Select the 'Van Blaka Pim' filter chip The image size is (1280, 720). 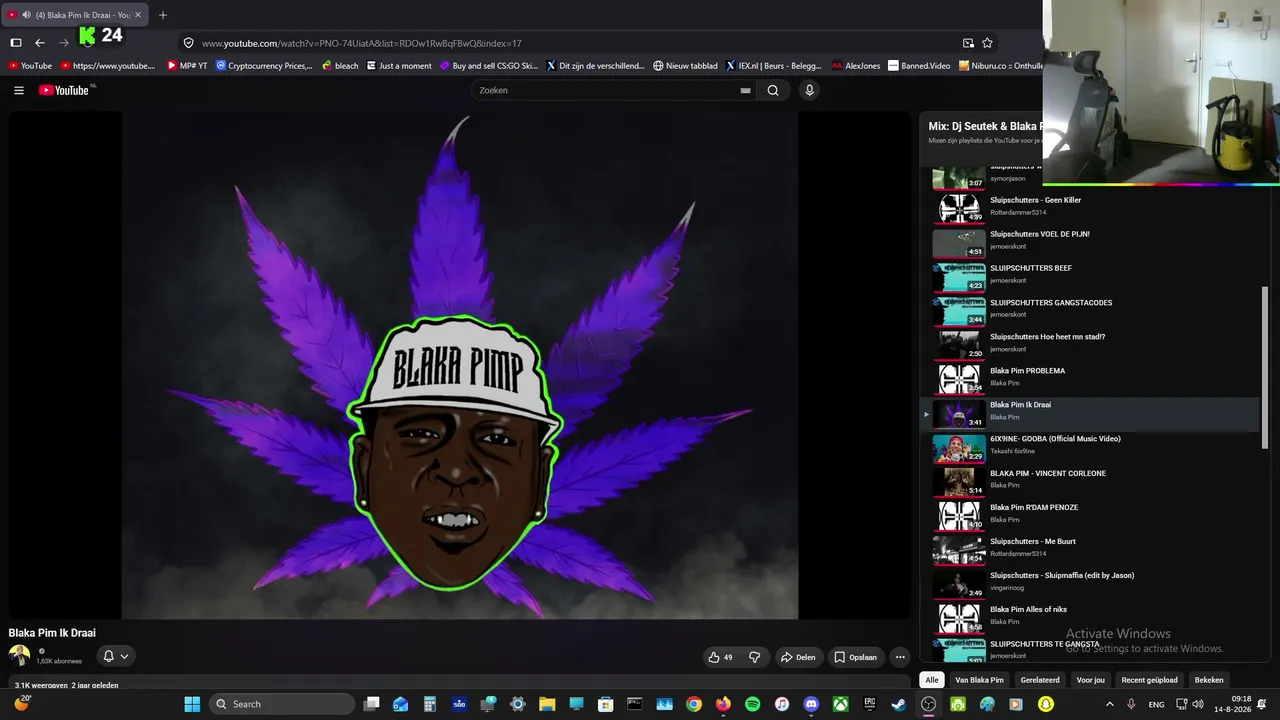click(979, 680)
